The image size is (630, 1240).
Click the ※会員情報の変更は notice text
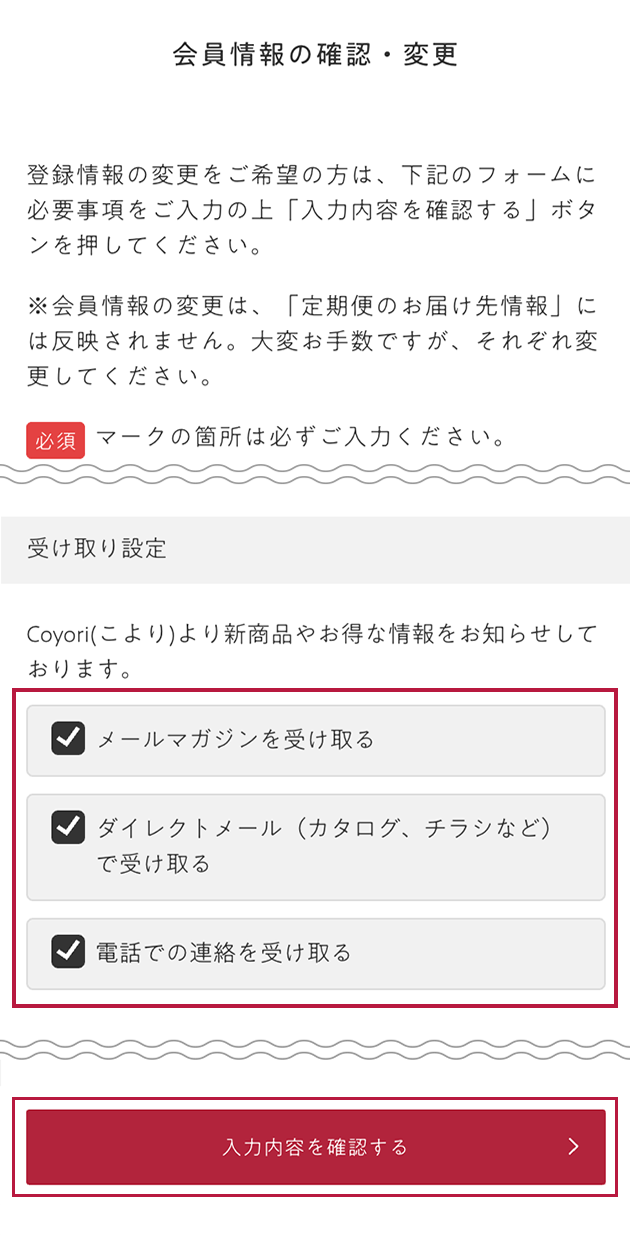[312, 343]
